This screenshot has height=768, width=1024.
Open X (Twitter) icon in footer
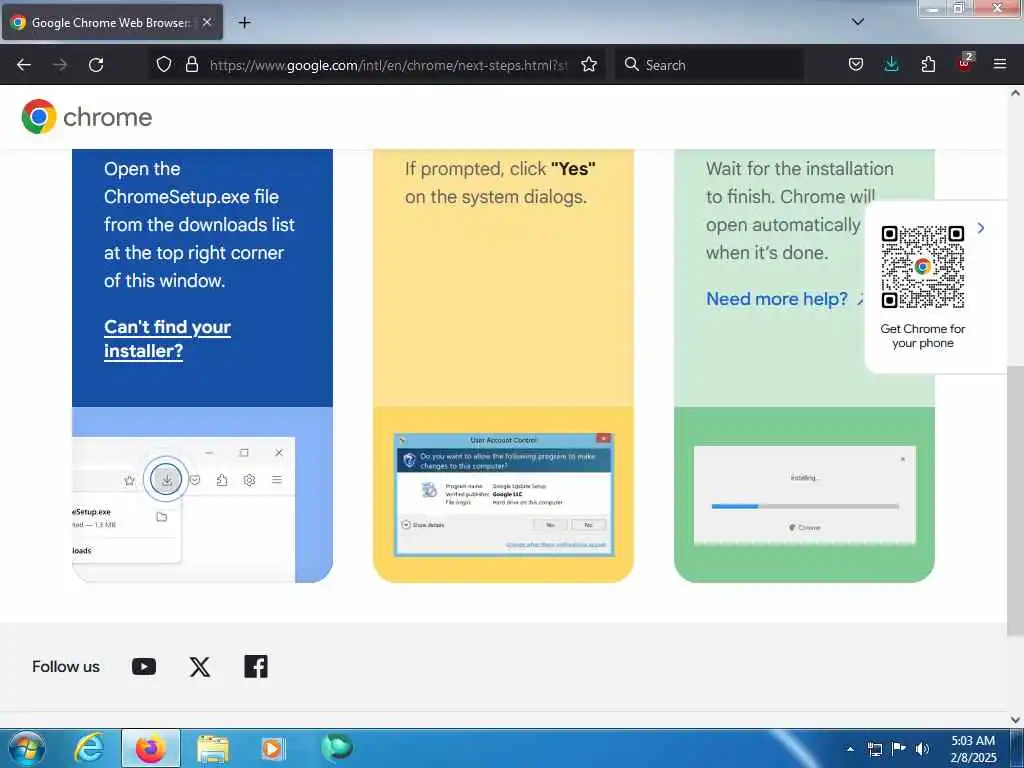(200, 667)
